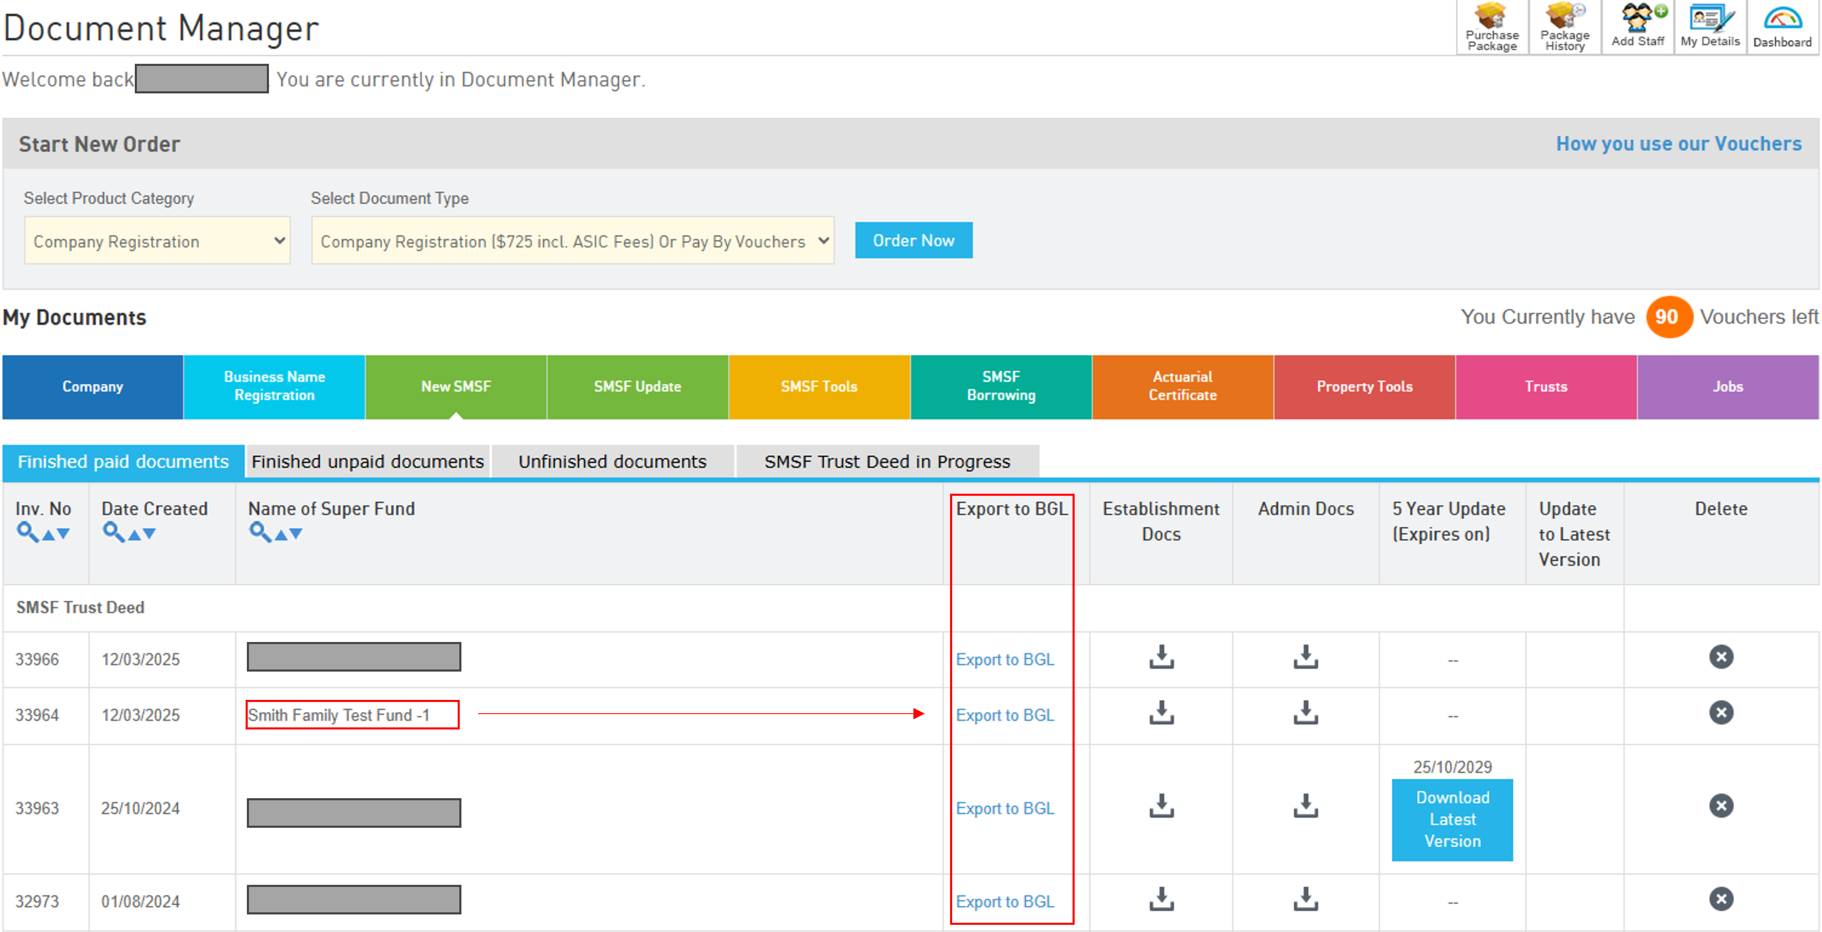Click Download Latest Version button
This screenshot has height=932, width=1822.
coord(1452,820)
